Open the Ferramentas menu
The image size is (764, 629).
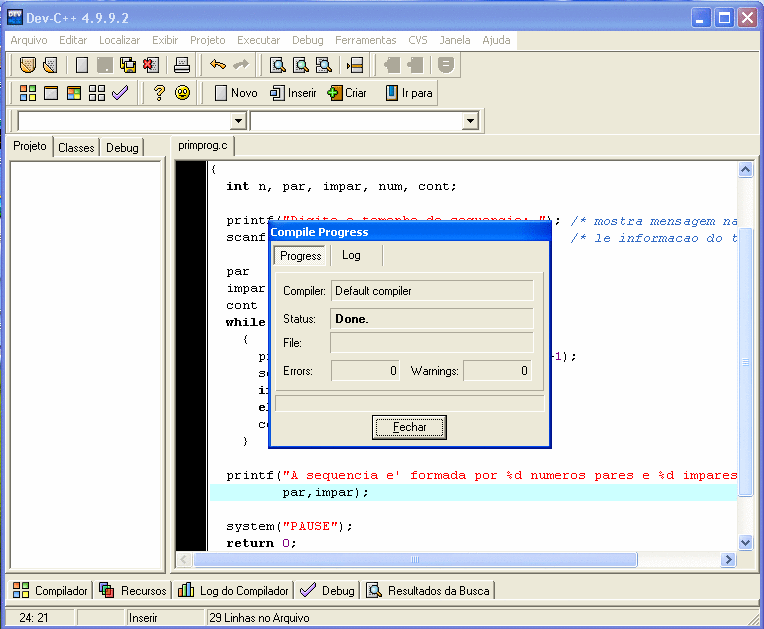point(365,40)
